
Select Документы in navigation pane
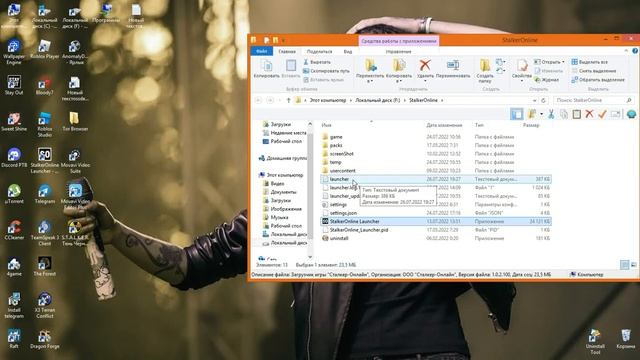[283, 192]
